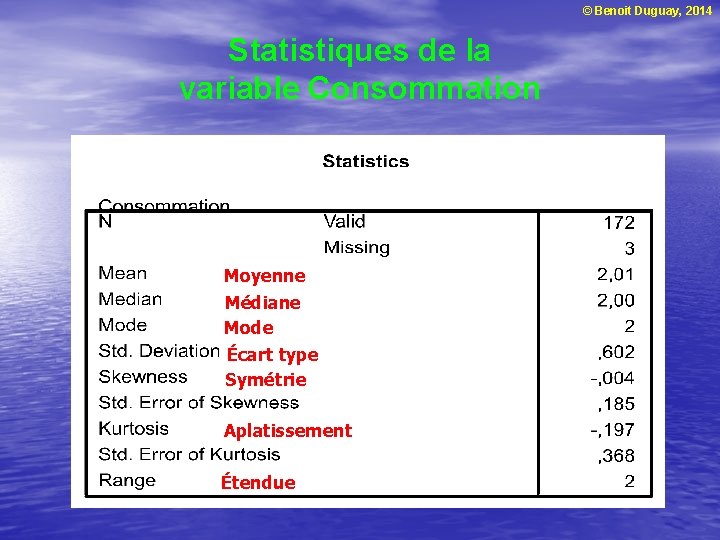Click the red 'Symétrie' annotation
The width and height of the screenshot is (720, 540).
click(265, 380)
